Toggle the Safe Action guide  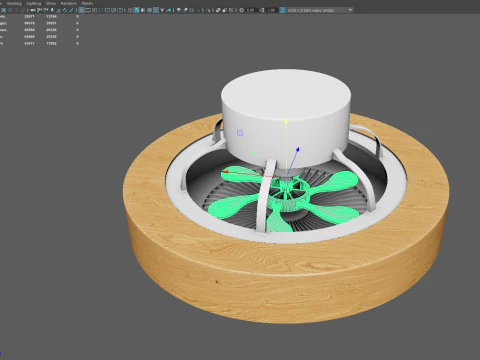[113, 10]
